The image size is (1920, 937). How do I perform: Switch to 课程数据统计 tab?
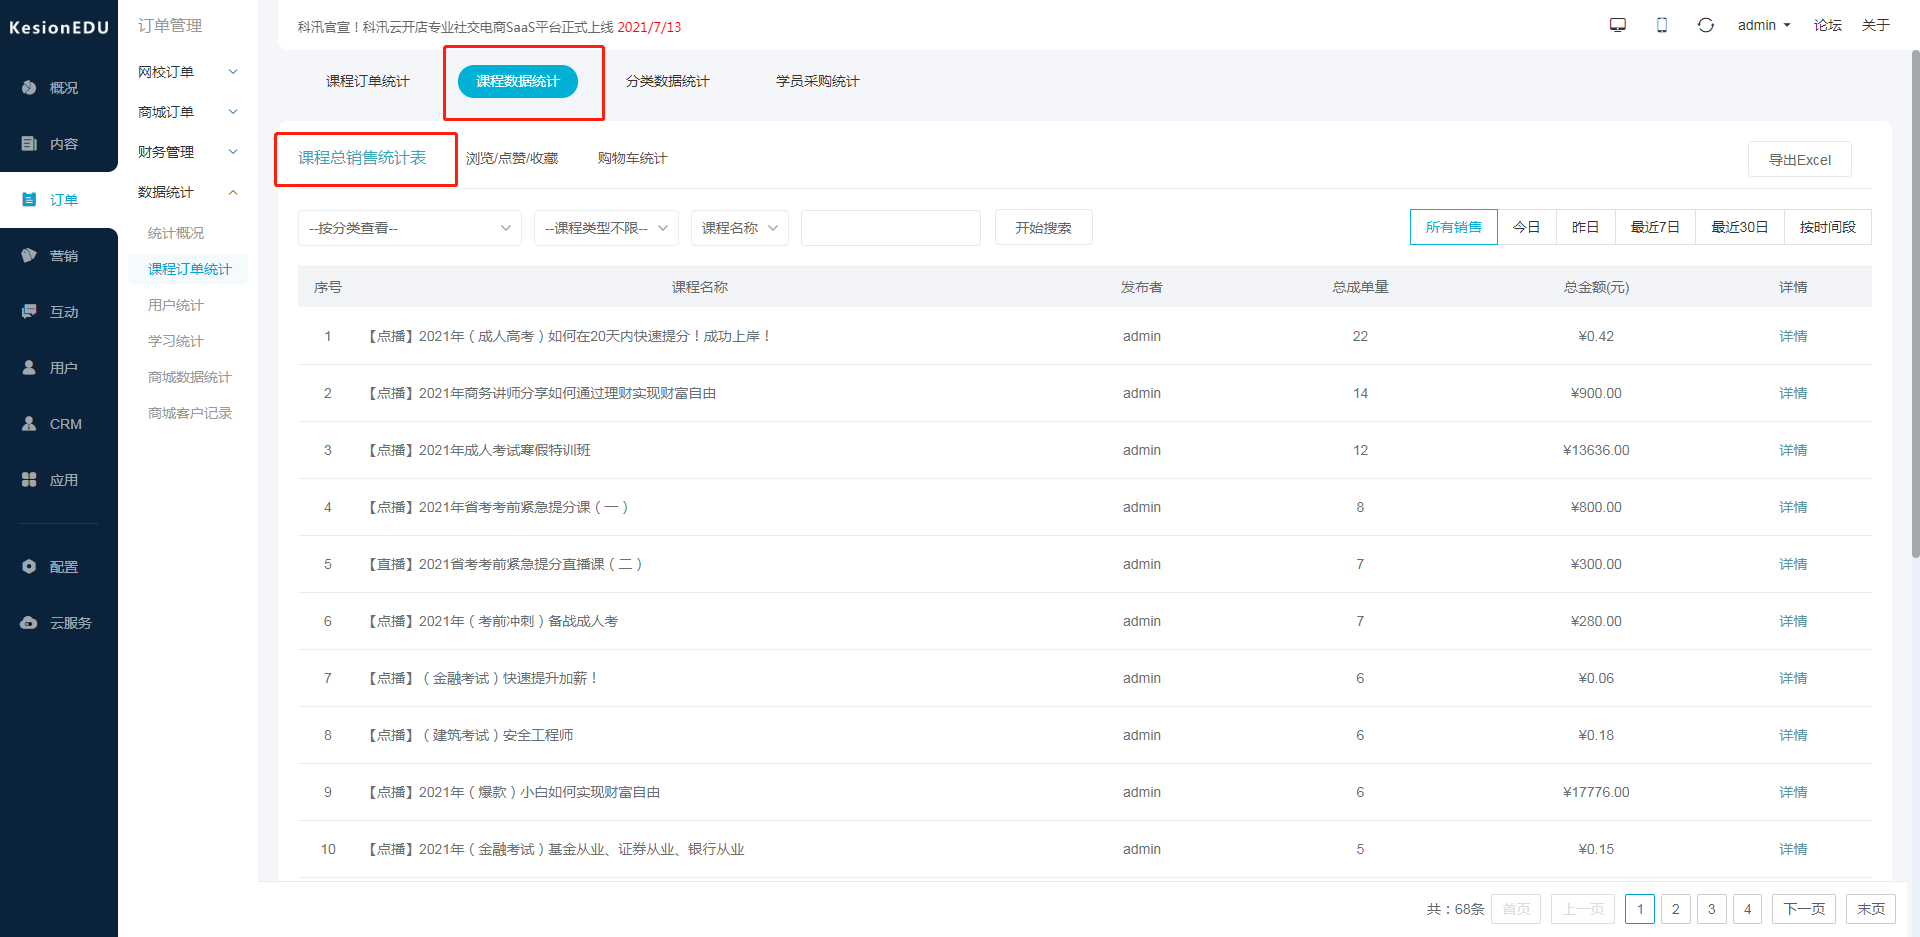[518, 81]
